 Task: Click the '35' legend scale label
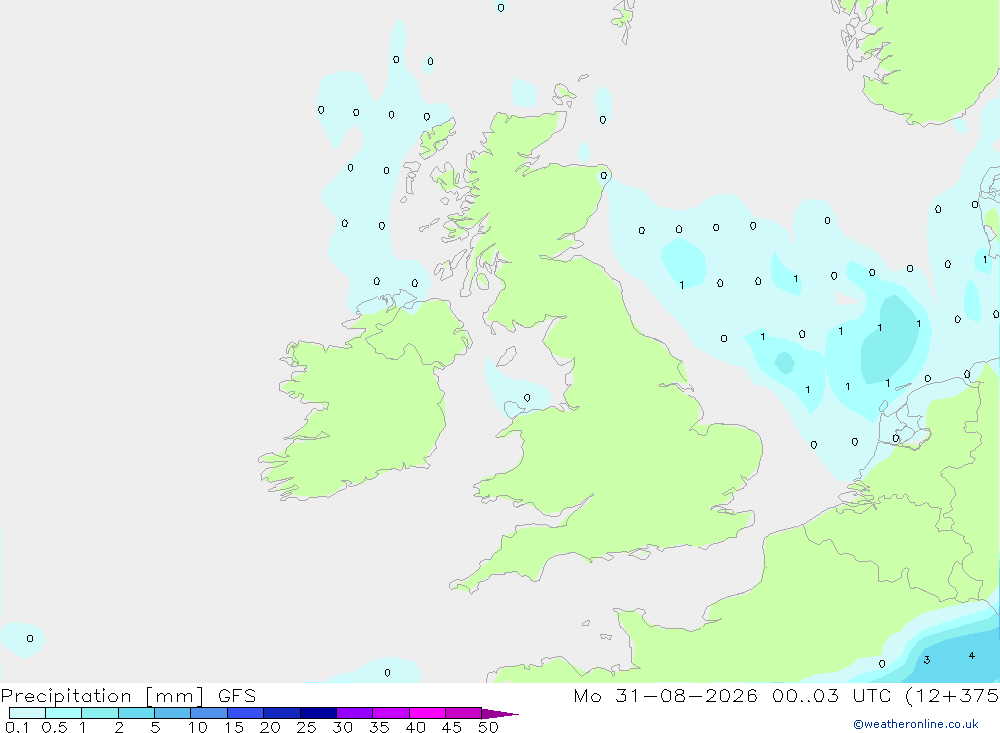click(x=379, y=727)
